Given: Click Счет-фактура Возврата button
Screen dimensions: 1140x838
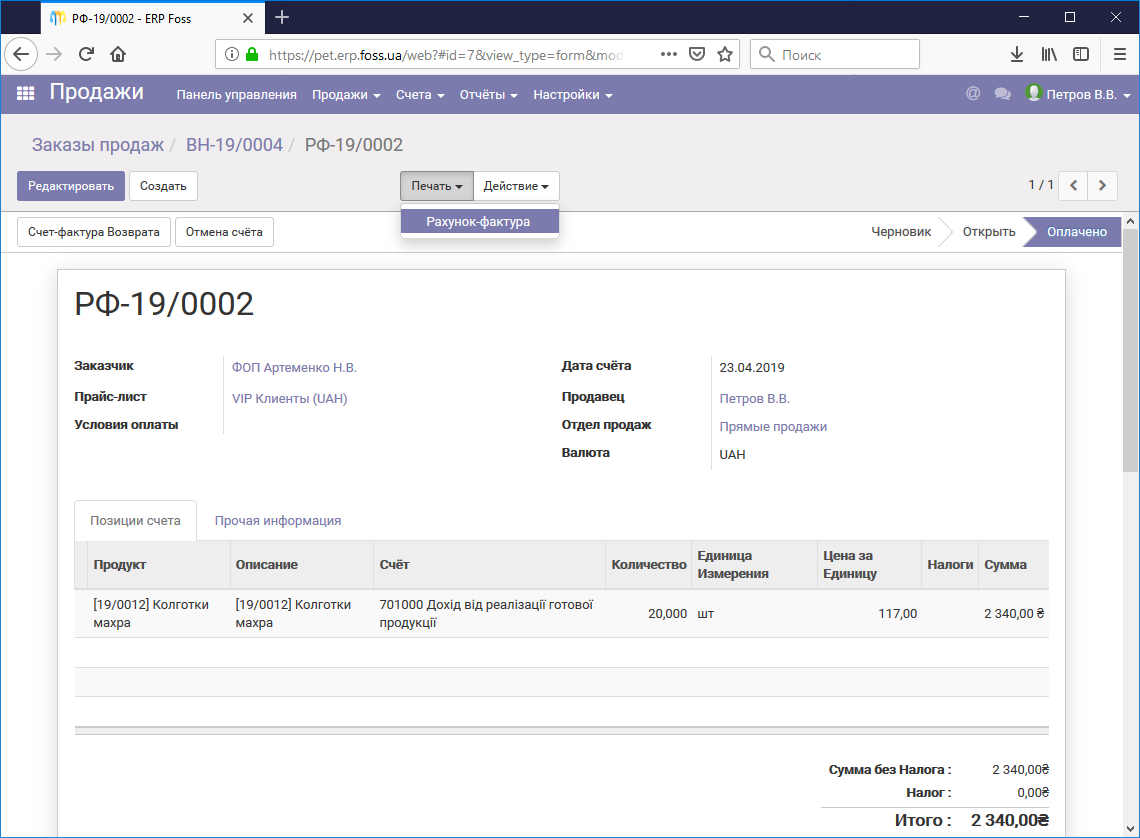Looking at the screenshot, I should 94,232.
